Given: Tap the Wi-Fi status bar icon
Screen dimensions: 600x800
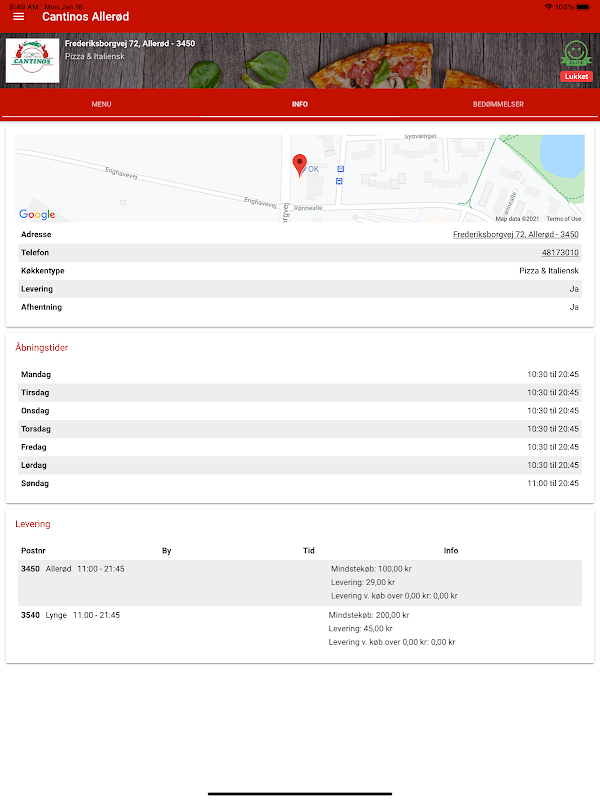Looking at the screenshot, I should [x=548, y=7].
